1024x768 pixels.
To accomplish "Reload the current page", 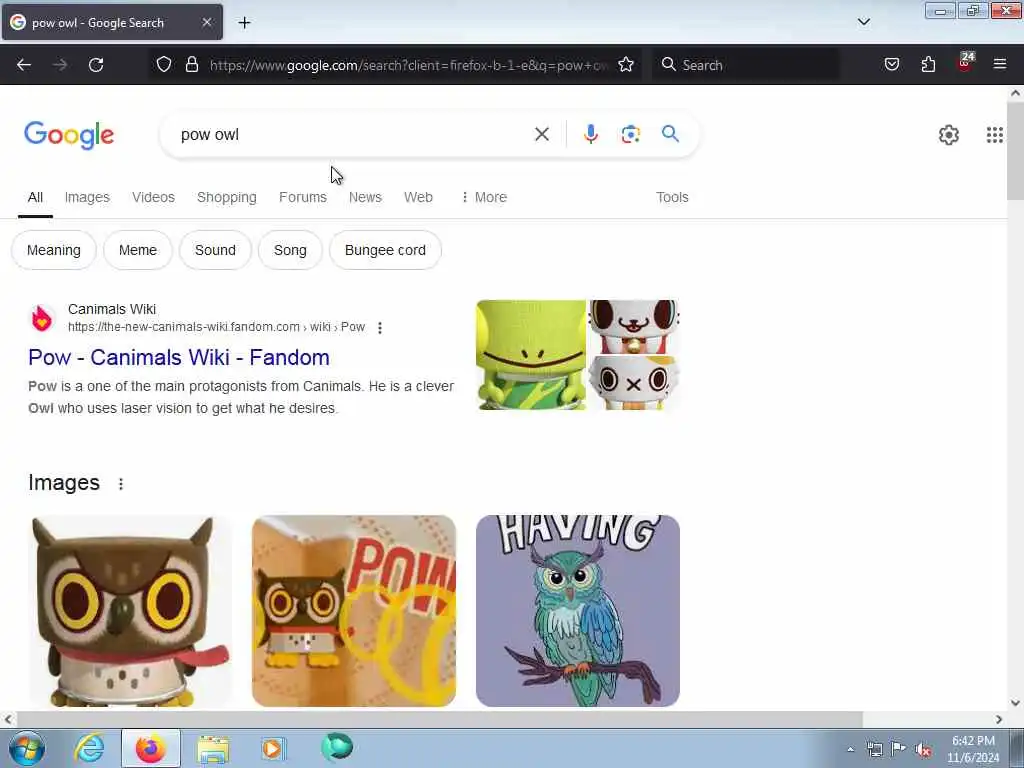I will [96, 65].
